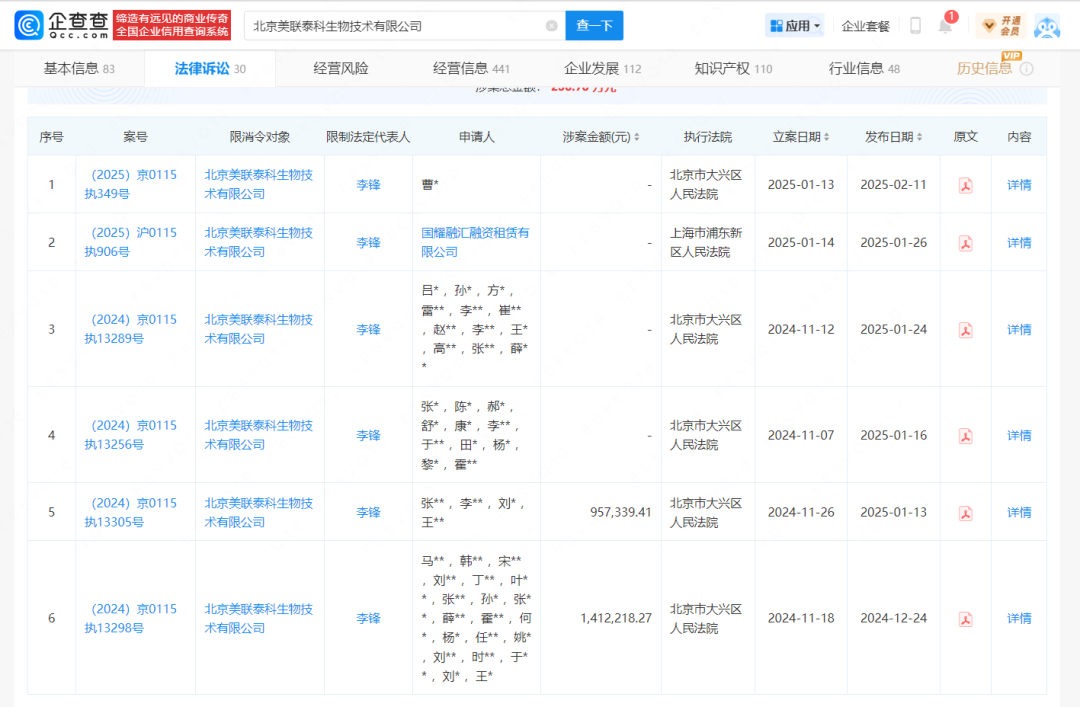Viewport: 1080px width, 707px height.
Task: Open the user avatar icon
Action: tap(1047, 26)
